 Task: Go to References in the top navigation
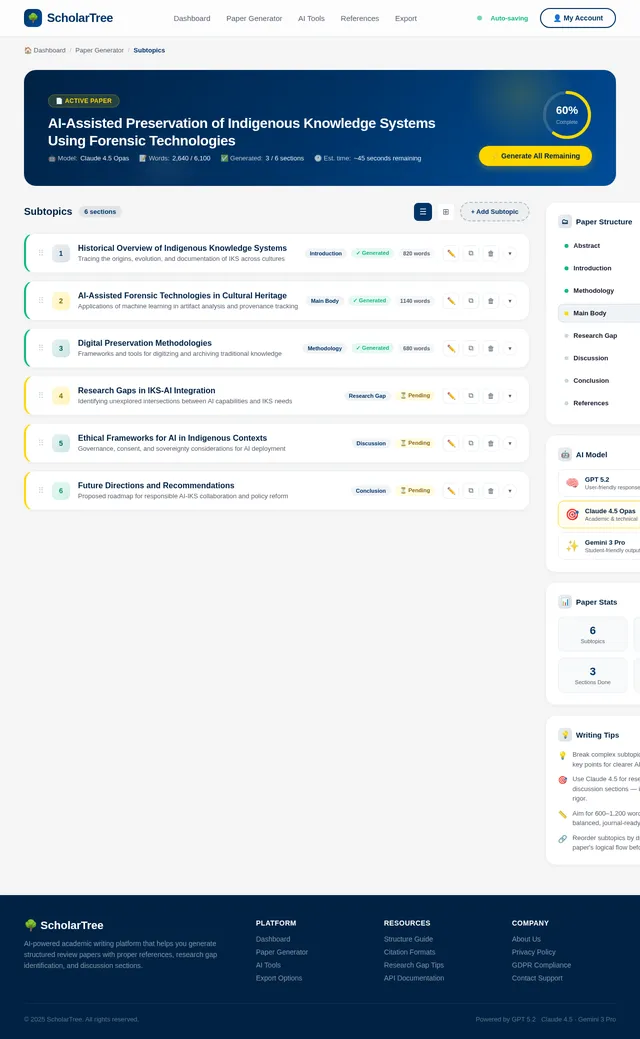(x=360, y=18)
